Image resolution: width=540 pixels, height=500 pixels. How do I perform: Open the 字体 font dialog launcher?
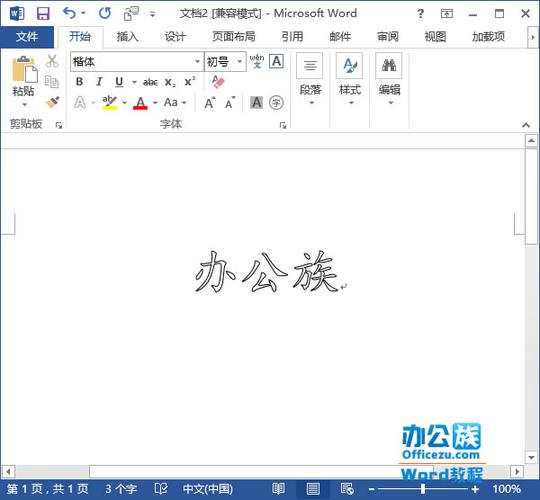[283, 125]
